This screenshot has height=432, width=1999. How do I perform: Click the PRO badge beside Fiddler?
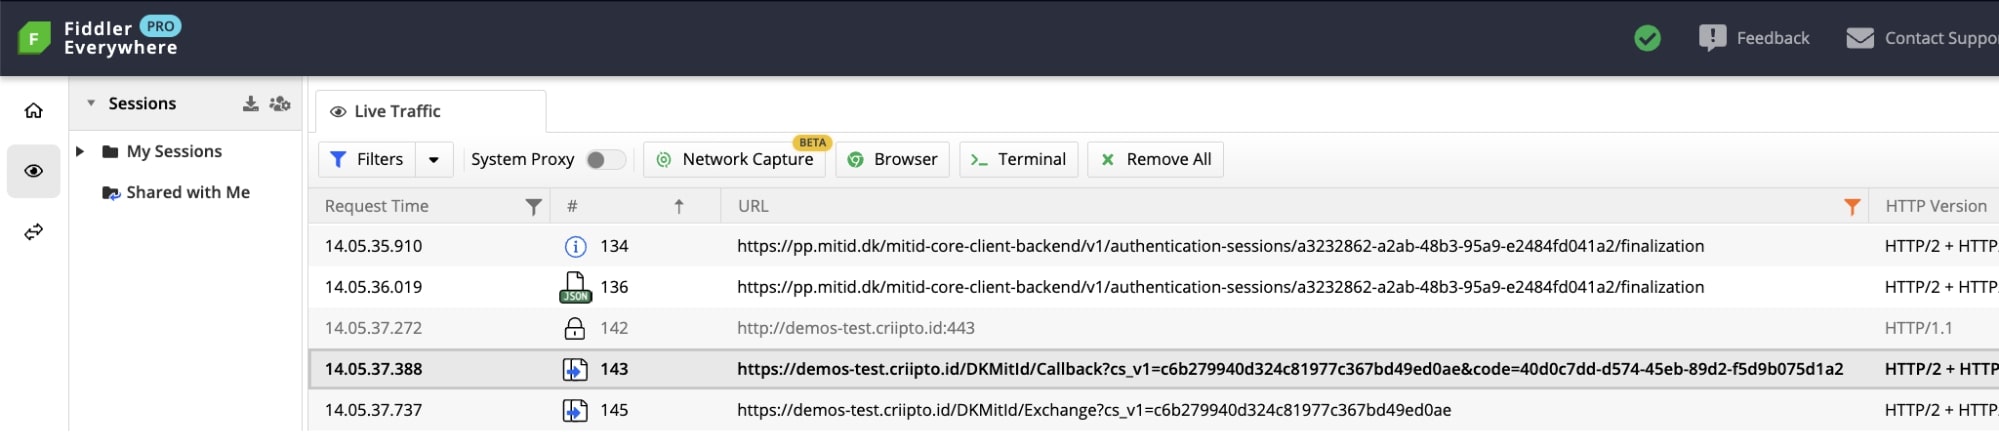pos(160,26)
